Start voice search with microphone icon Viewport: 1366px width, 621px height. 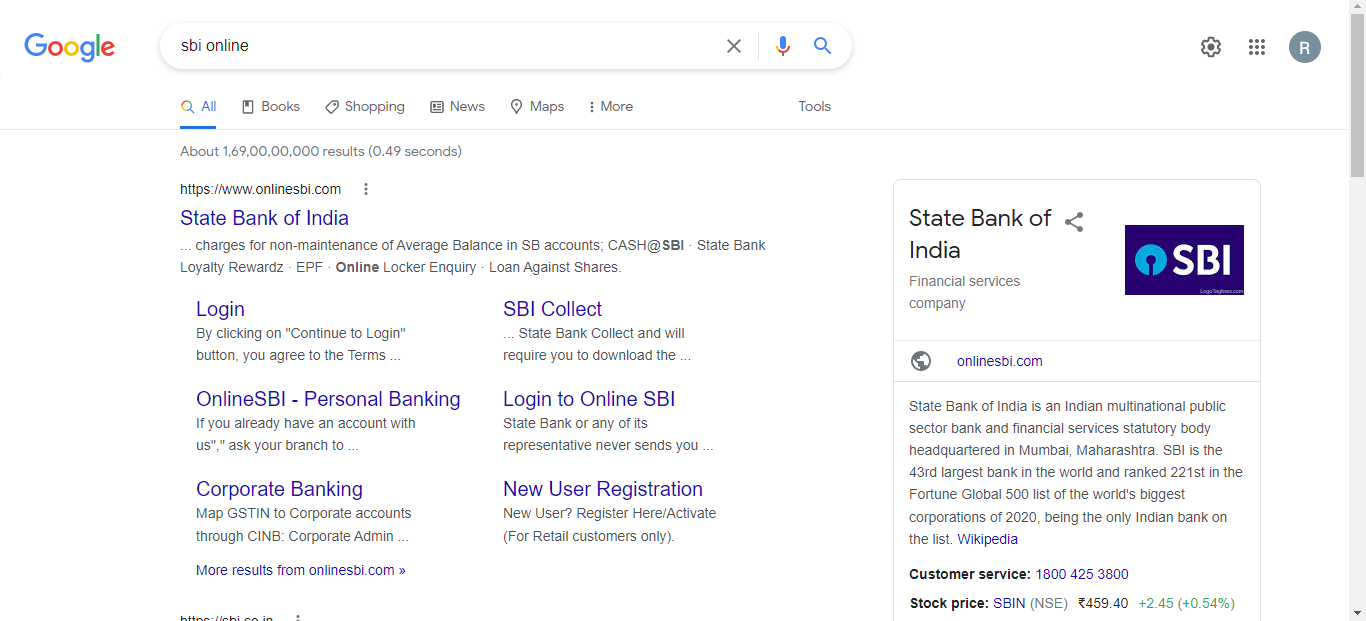(783, 46)
